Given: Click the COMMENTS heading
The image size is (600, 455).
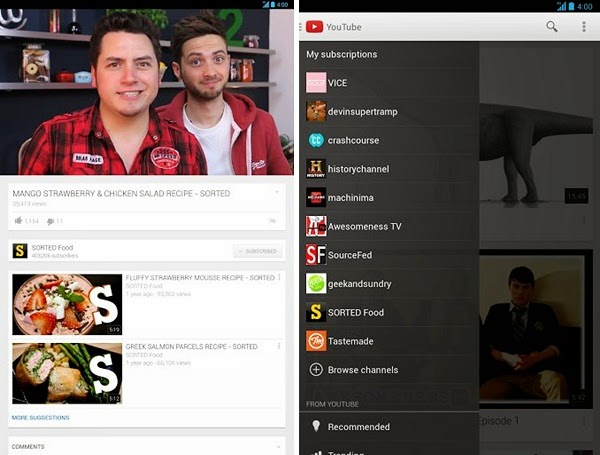Looking at the screenshot, I should (28, 447).
